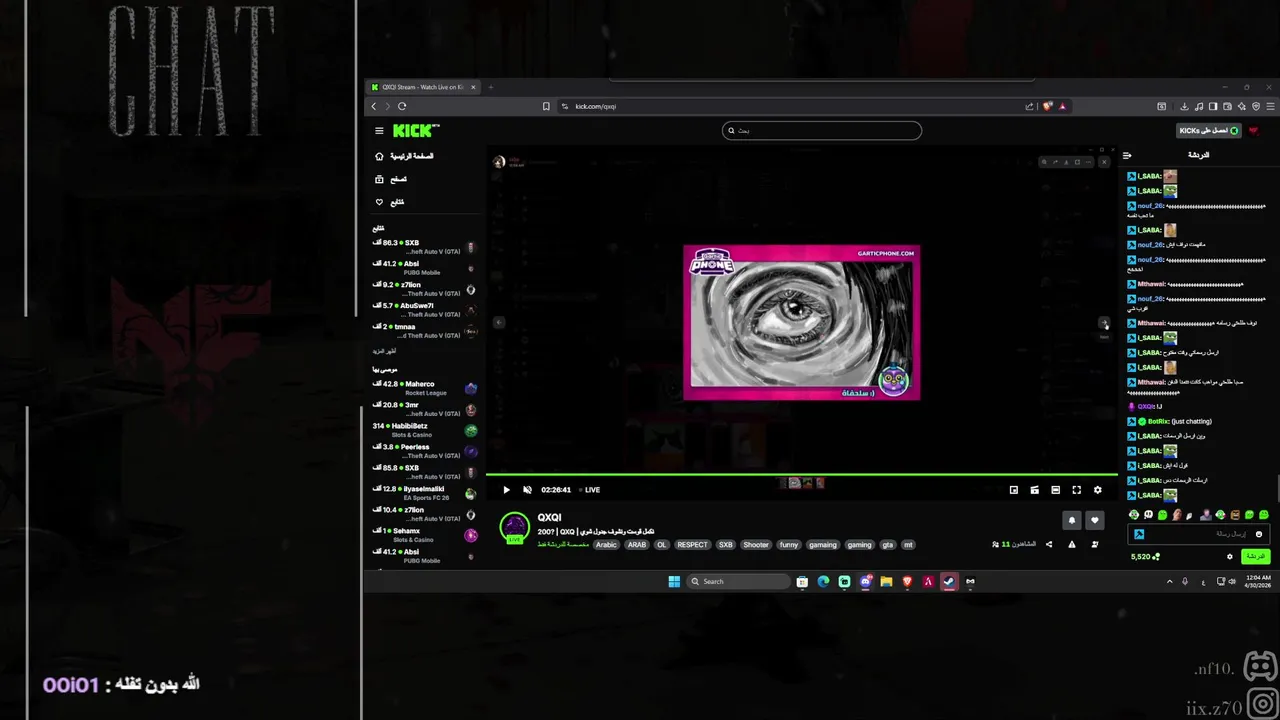This screenshot has width=1280, height=720.
Task: Open the Brave Shields lion icon
Action: click(1047, 106)
